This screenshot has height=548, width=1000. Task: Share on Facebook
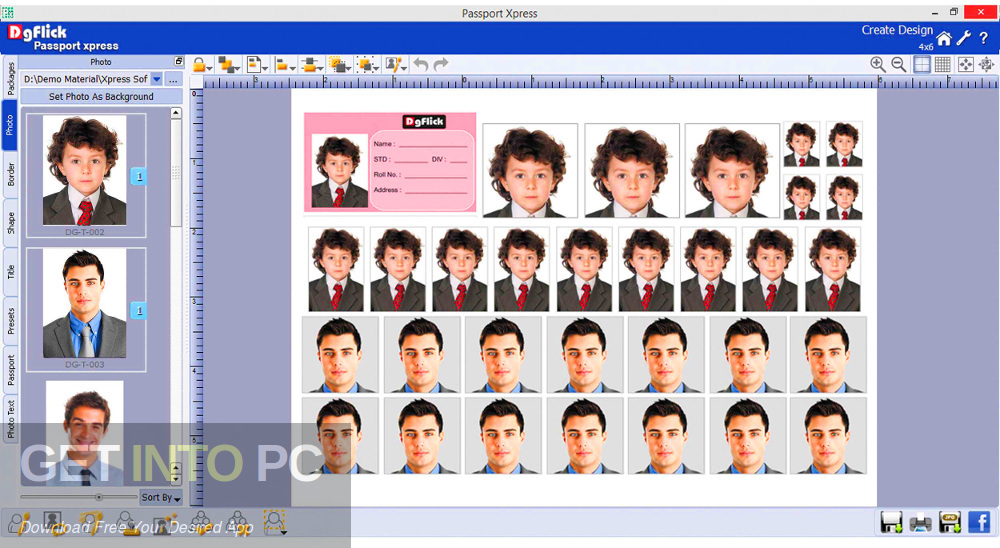coord(980,522)
